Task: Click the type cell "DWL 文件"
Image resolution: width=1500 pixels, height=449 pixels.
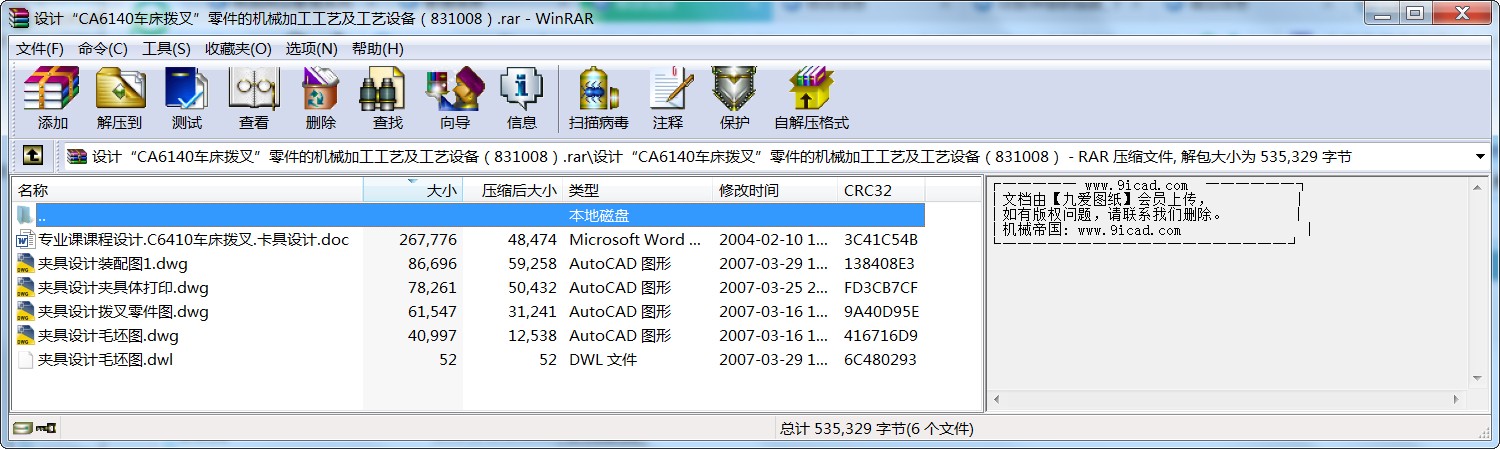Action: tap(603, 360)
